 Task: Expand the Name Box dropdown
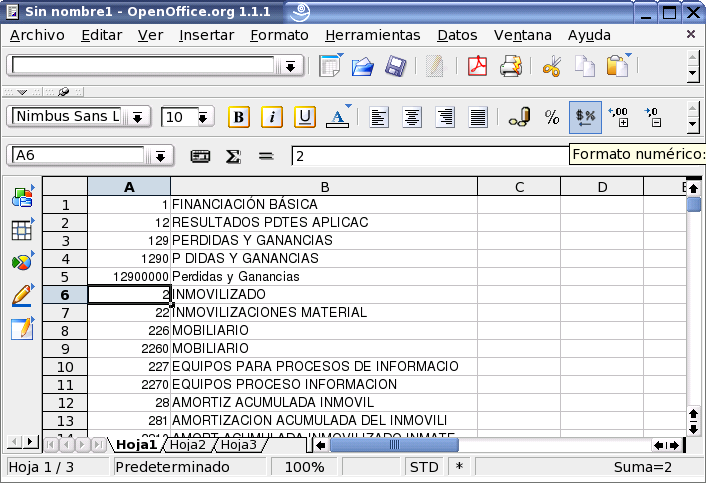pos(160,156)
